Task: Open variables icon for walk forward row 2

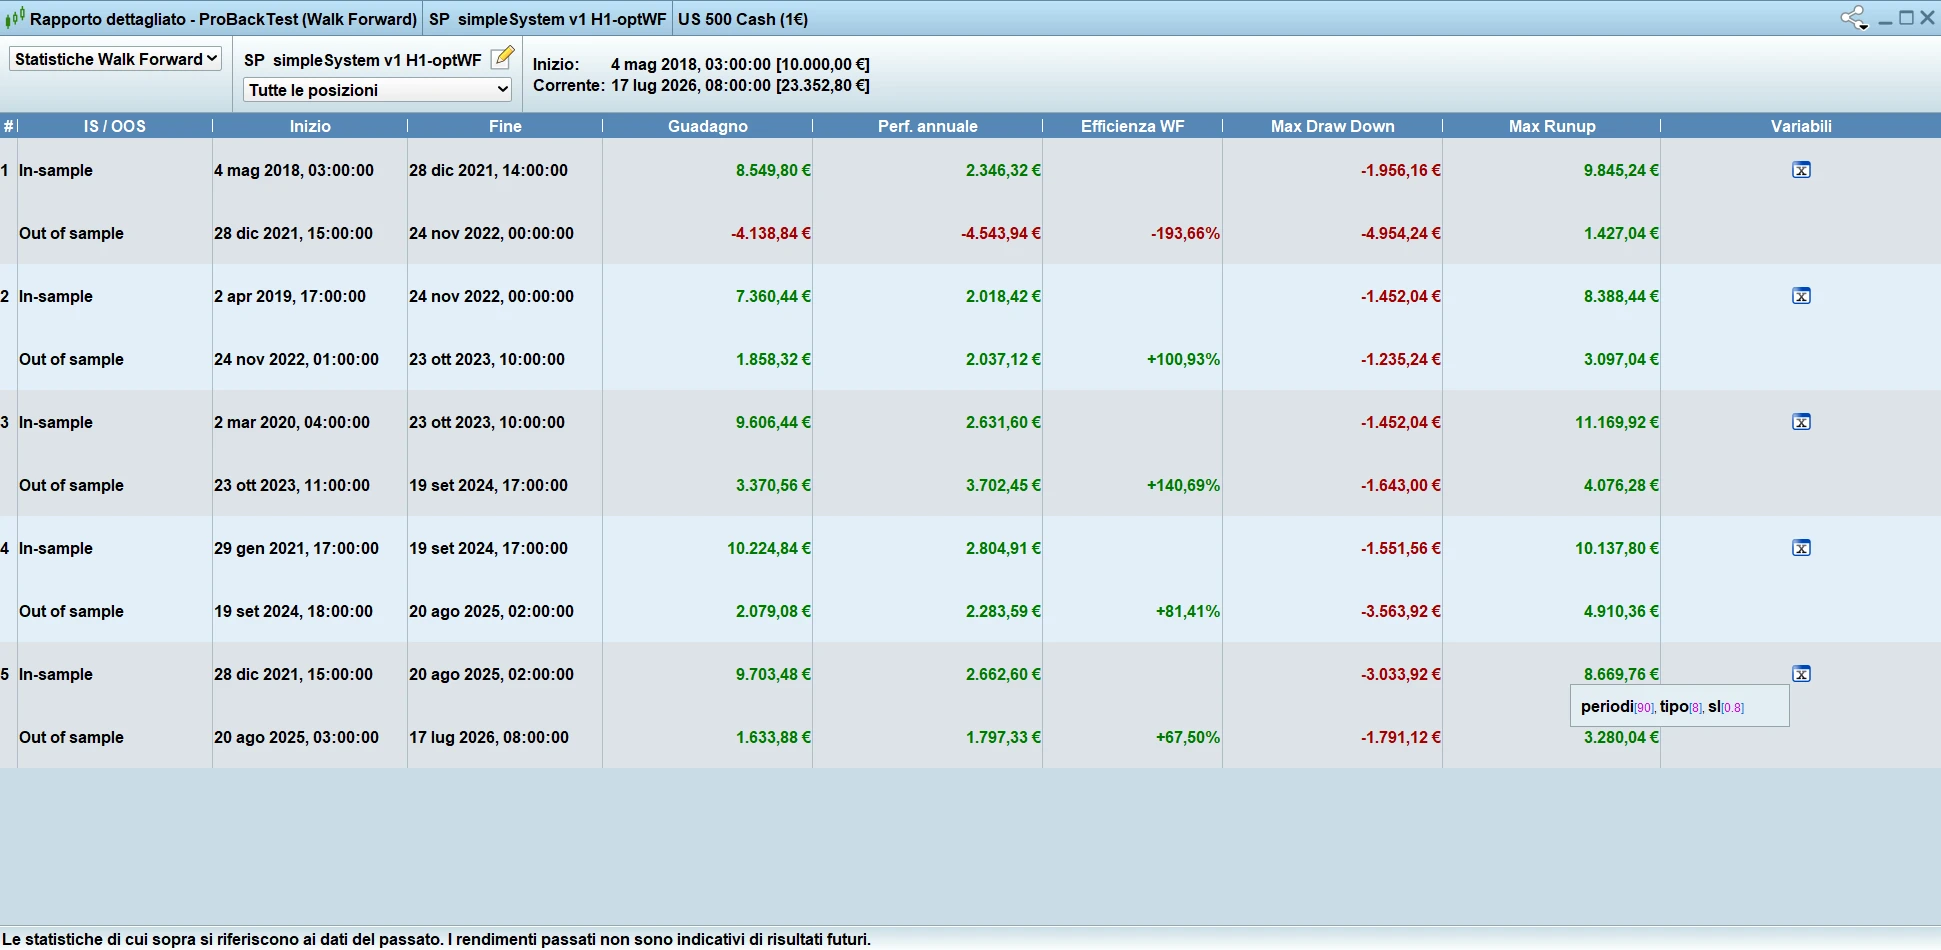Action: (x=1801, y=296)
